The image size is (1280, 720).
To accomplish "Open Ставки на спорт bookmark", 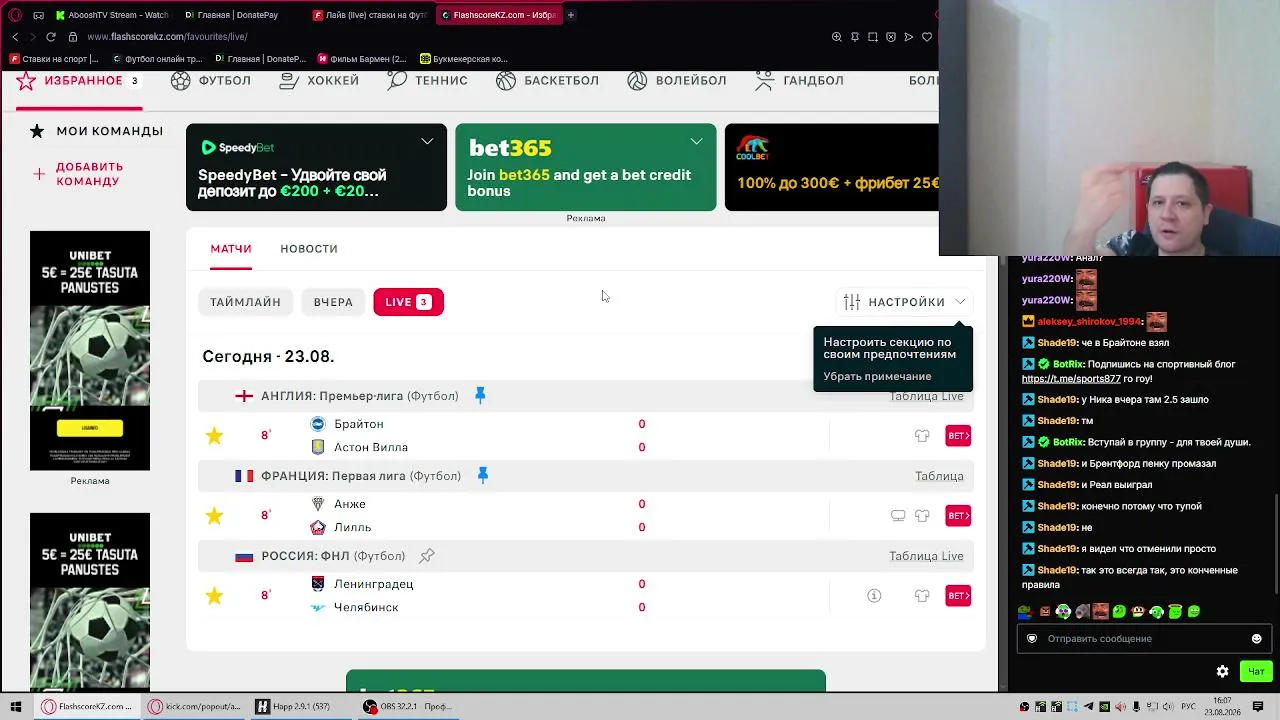I will 54,59.
